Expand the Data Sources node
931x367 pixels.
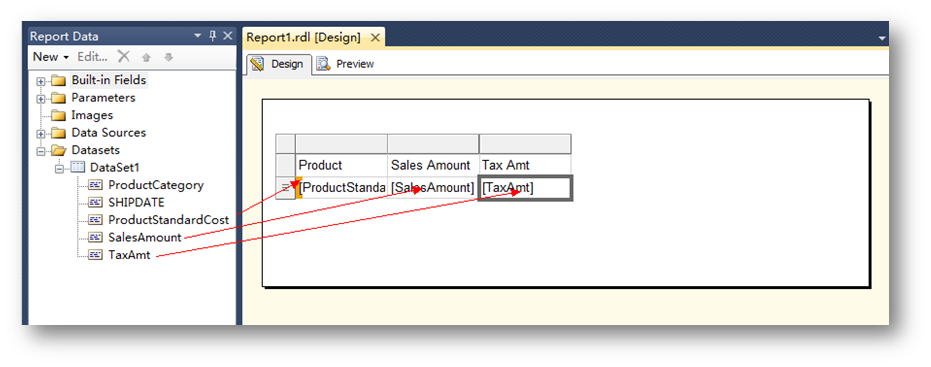coord(40,134)
